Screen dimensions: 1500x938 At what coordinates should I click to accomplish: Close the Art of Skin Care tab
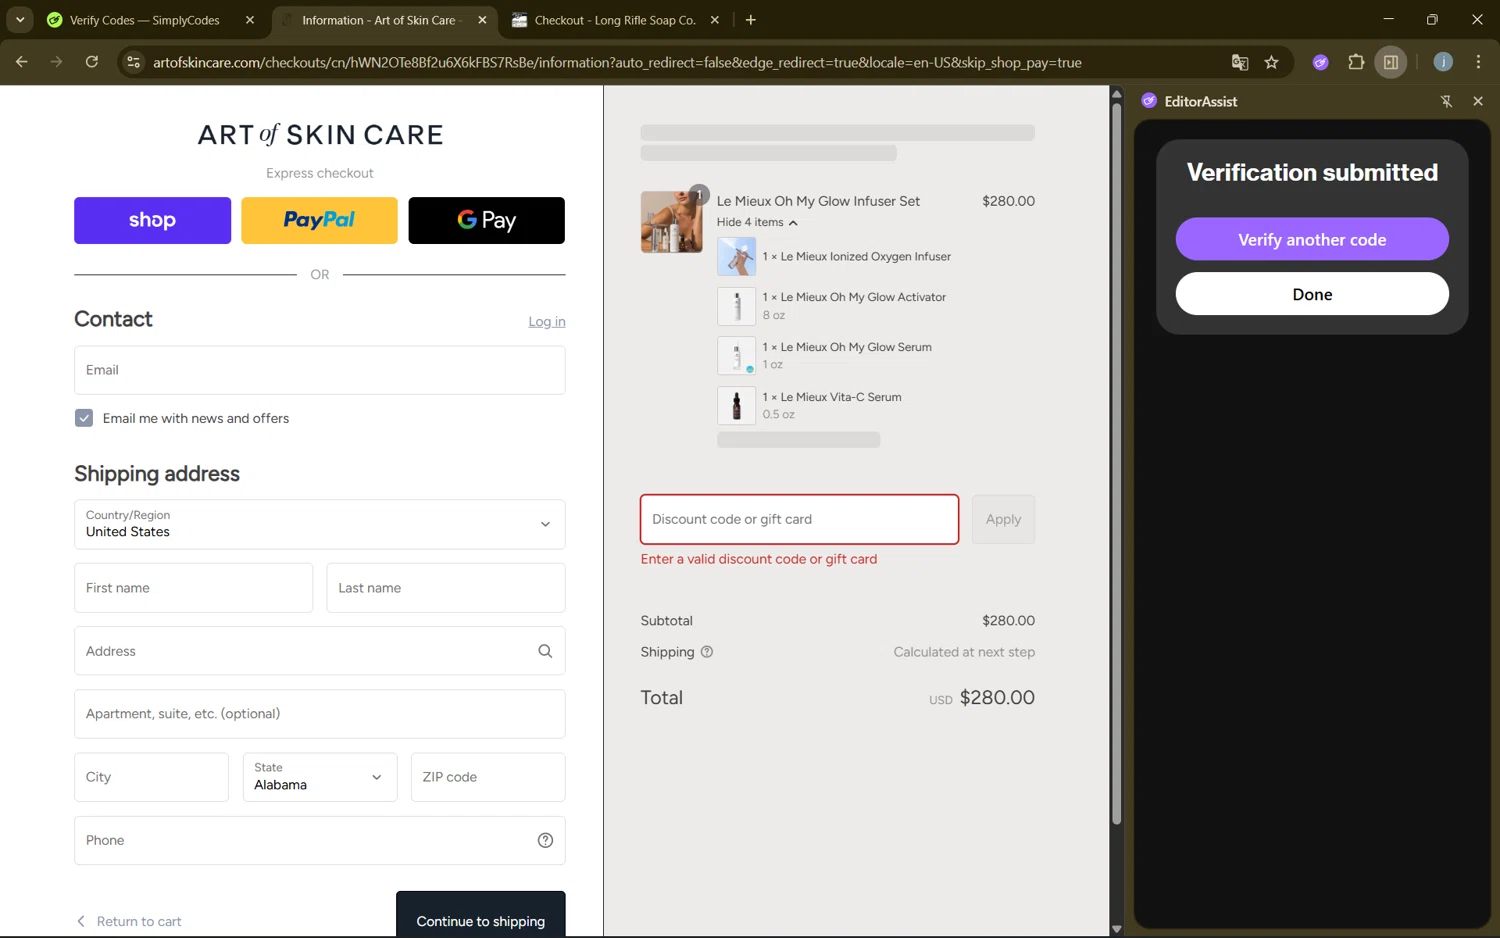[x=482, y=20]
